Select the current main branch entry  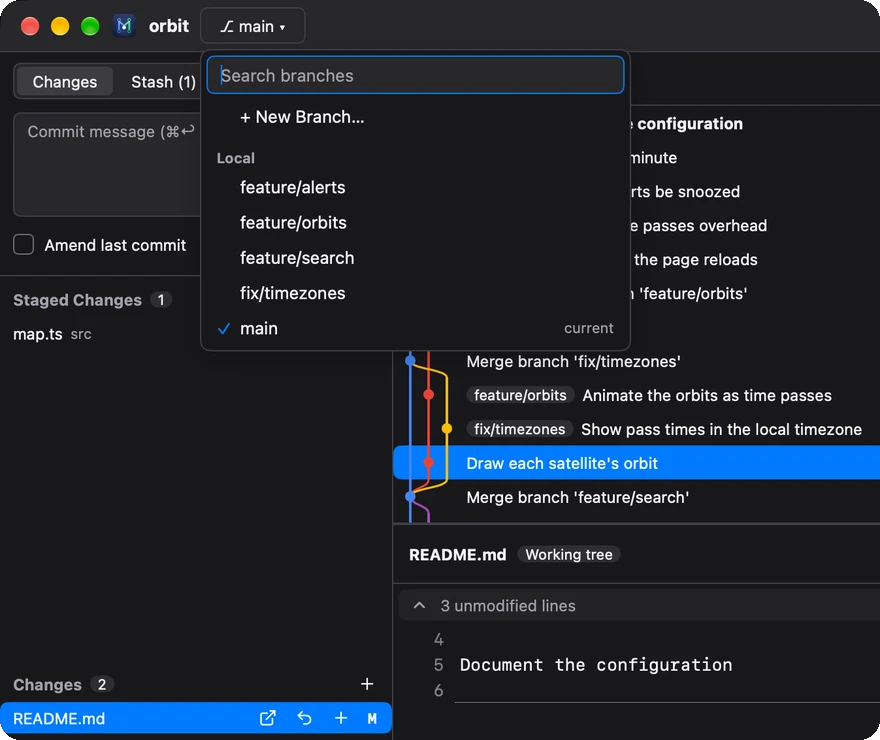click(415, 328)
